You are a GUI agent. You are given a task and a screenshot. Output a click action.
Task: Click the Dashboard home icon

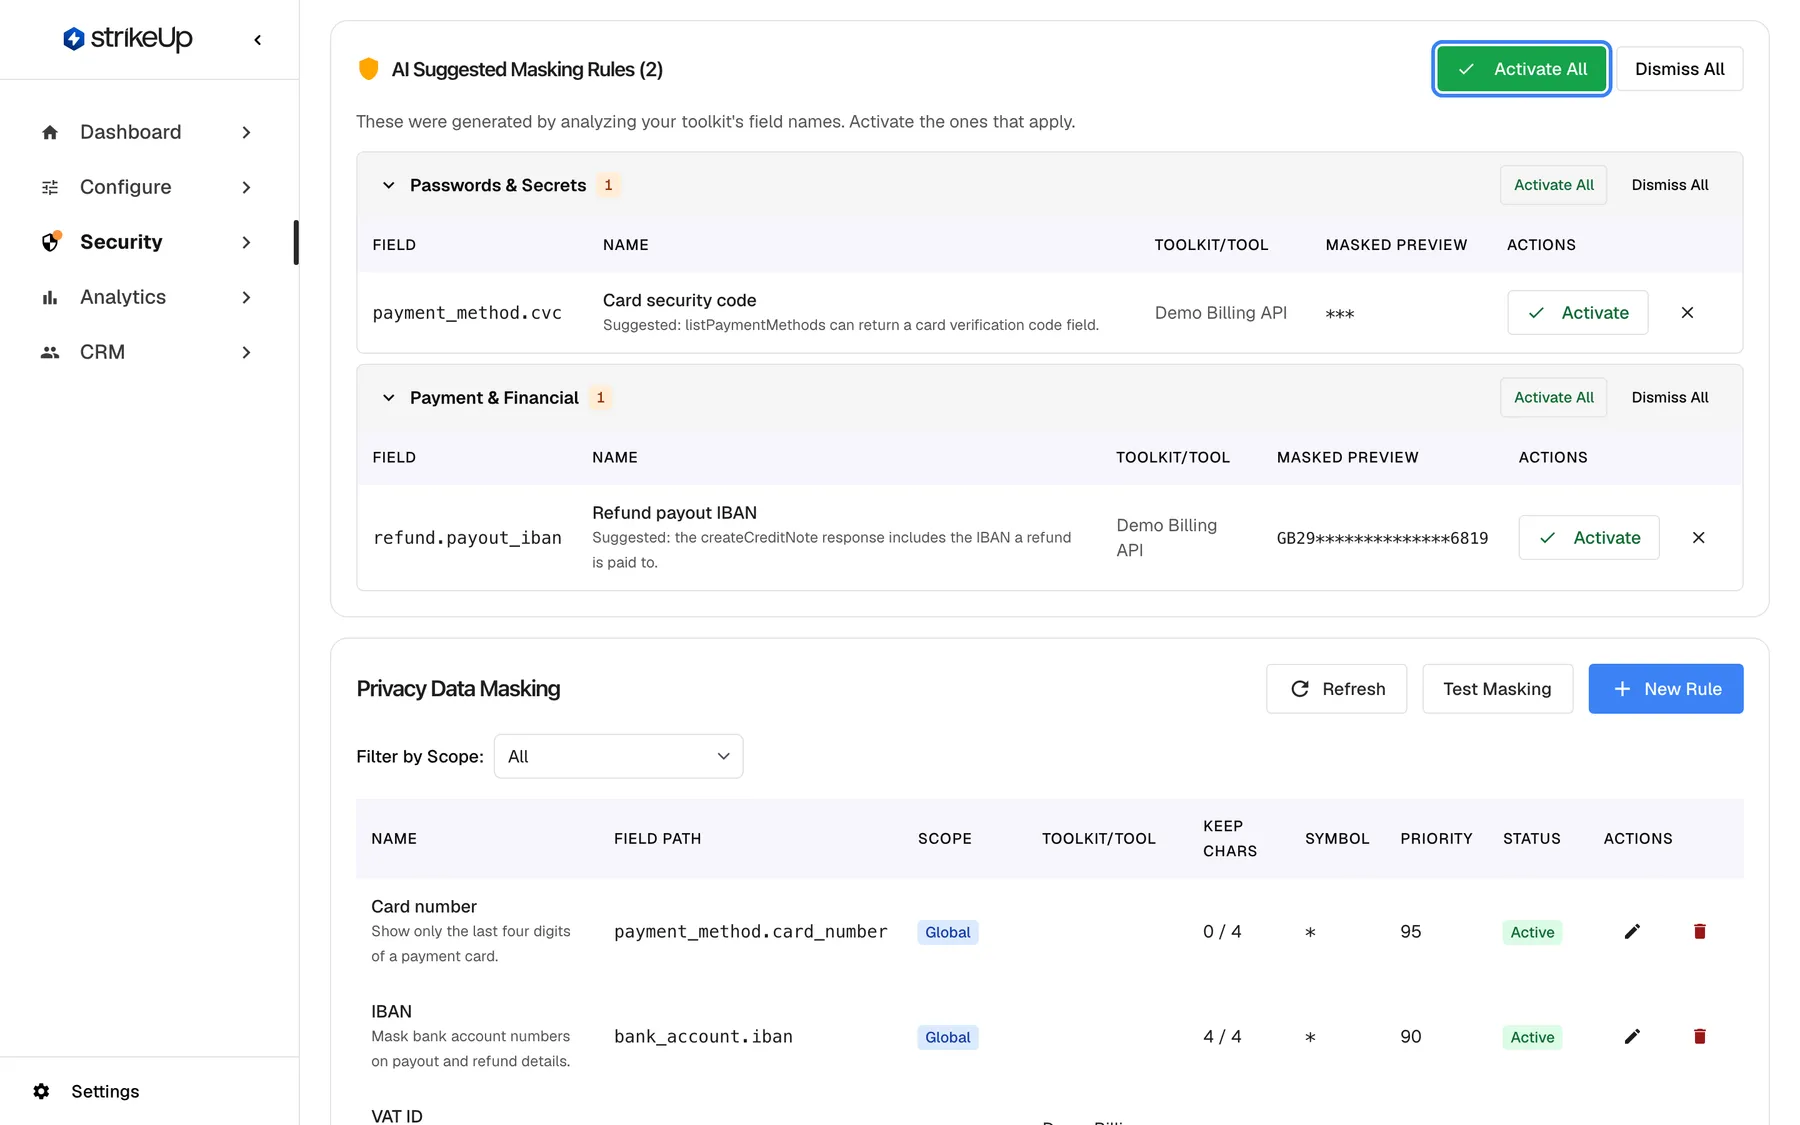click(50, 132)
